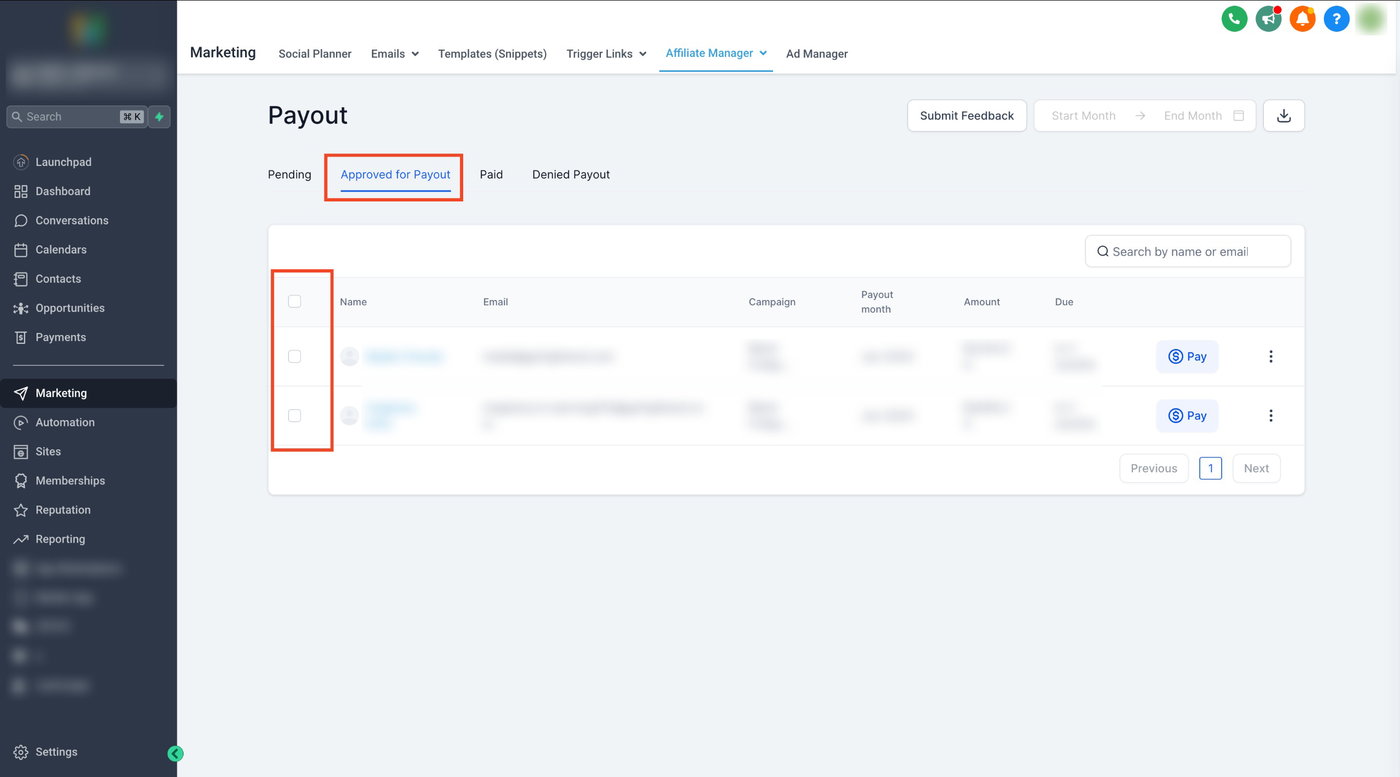
Task: Open the orange notifications bell
Action: (x=1302, y=18)
